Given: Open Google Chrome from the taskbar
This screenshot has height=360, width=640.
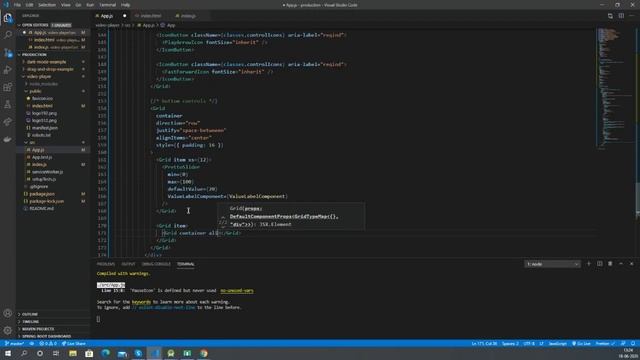Looking at the screenshot, I should coord(204,353).
